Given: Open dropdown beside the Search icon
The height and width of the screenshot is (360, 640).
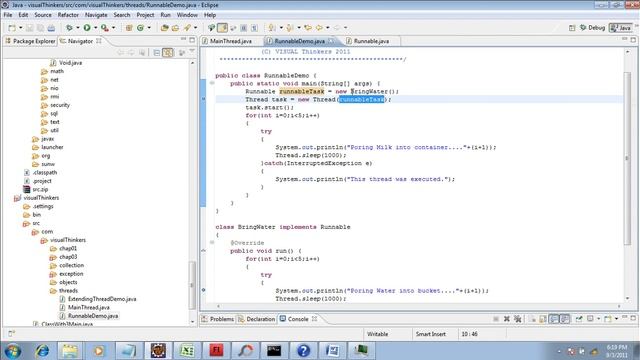Looking at the screenshot, I should click(x=196, y=28).
